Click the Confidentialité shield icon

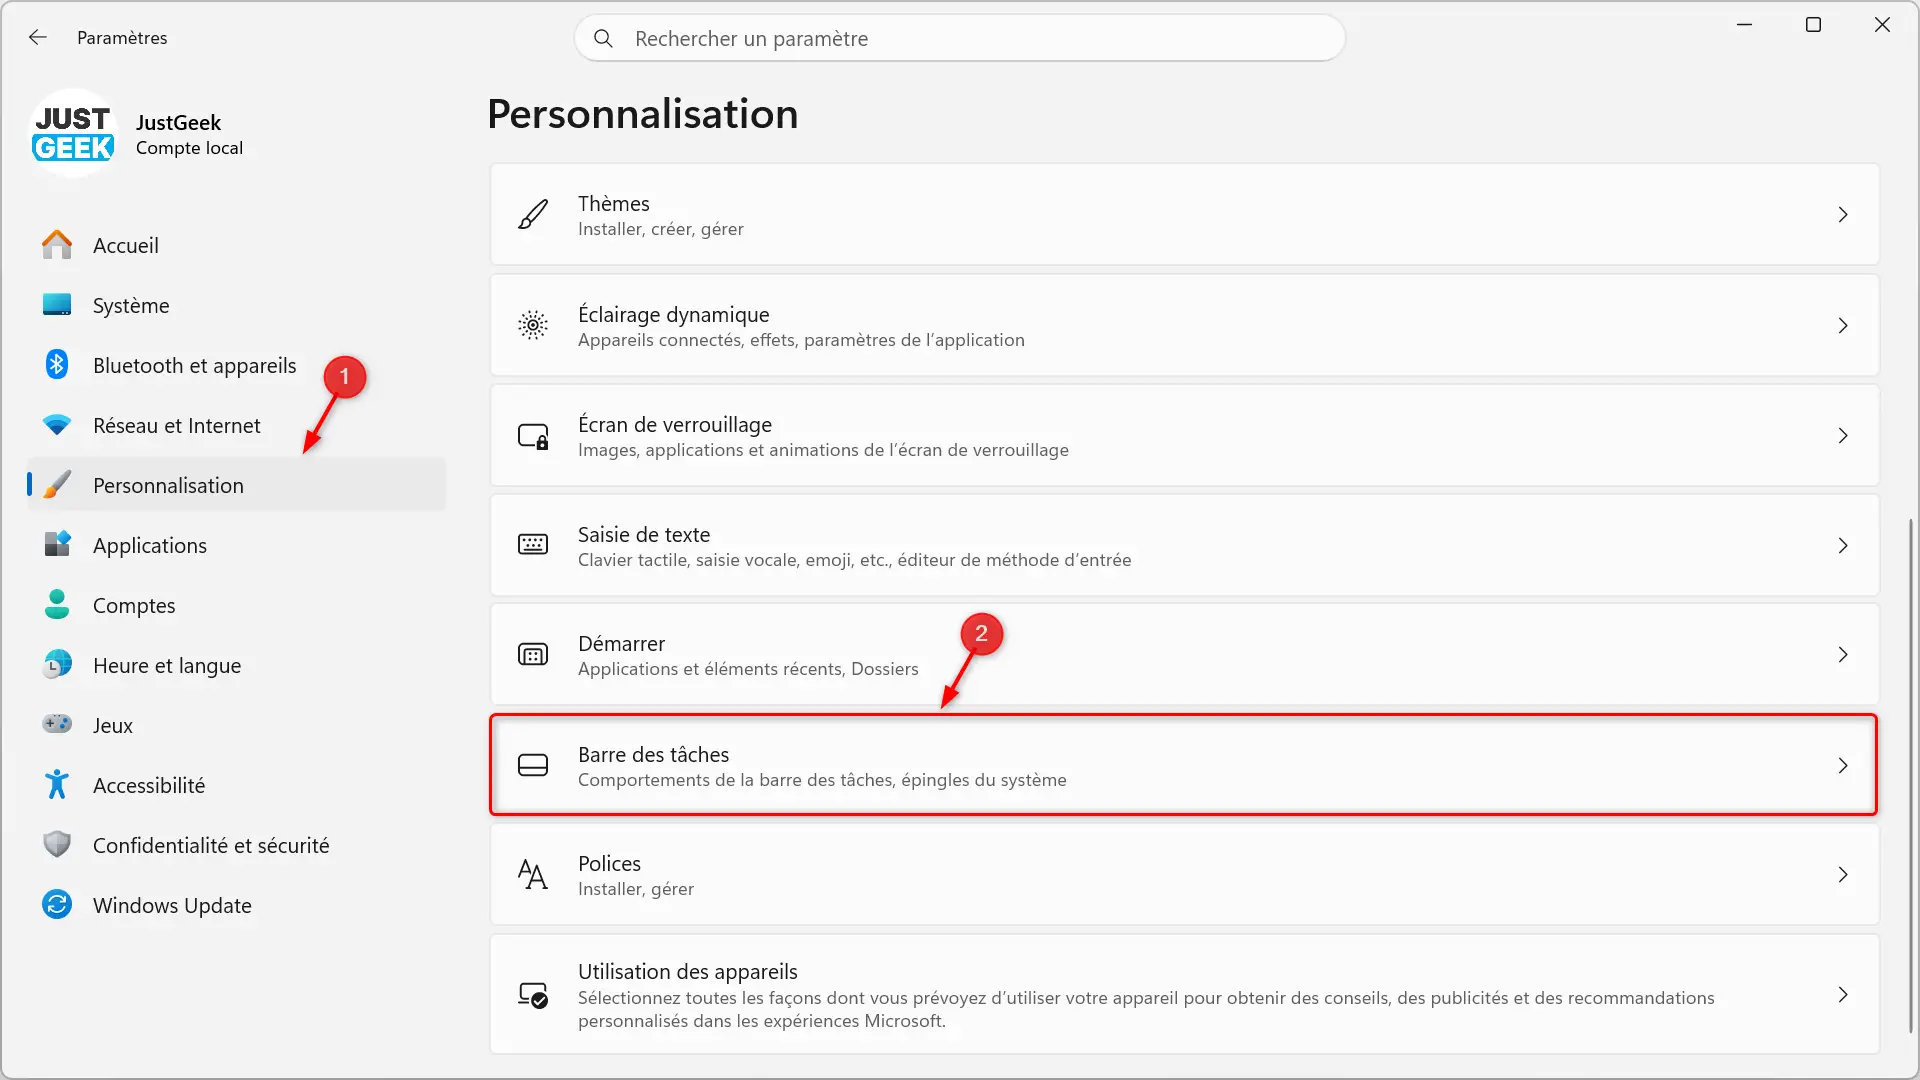pyautogui.click(x=57, y=845)
